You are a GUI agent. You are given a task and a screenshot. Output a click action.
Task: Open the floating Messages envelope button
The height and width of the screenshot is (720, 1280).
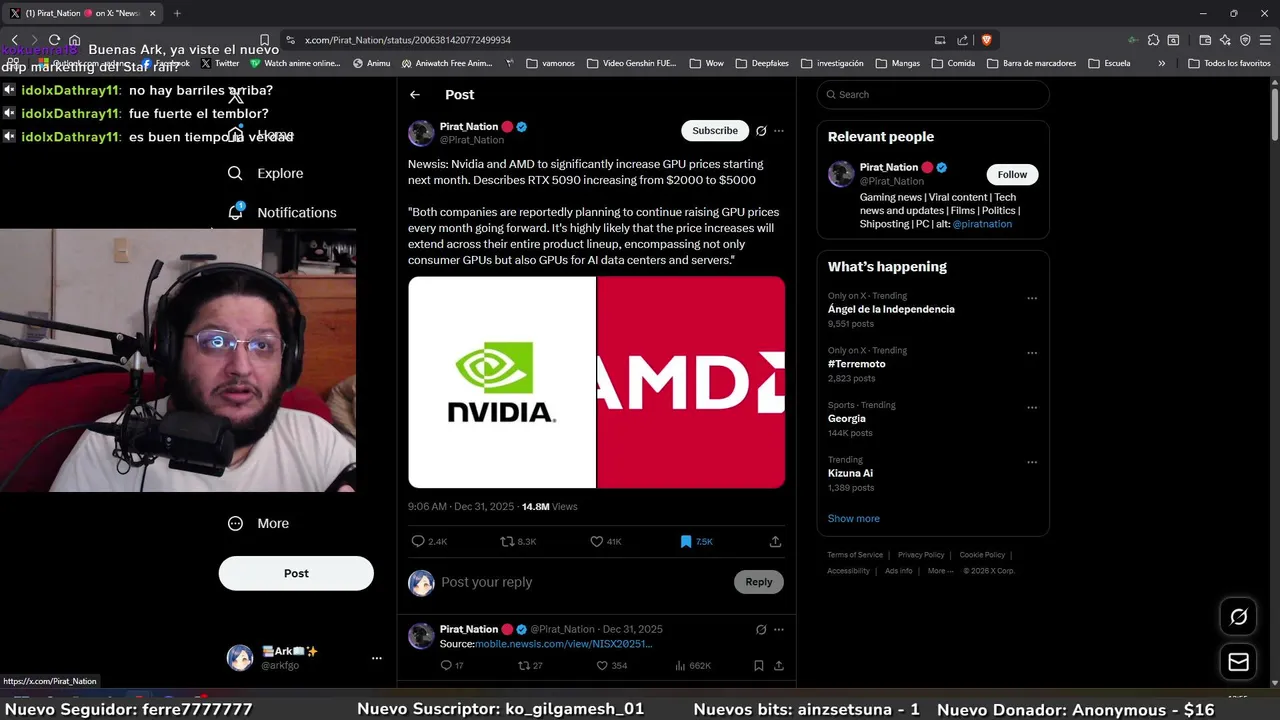1238,662
